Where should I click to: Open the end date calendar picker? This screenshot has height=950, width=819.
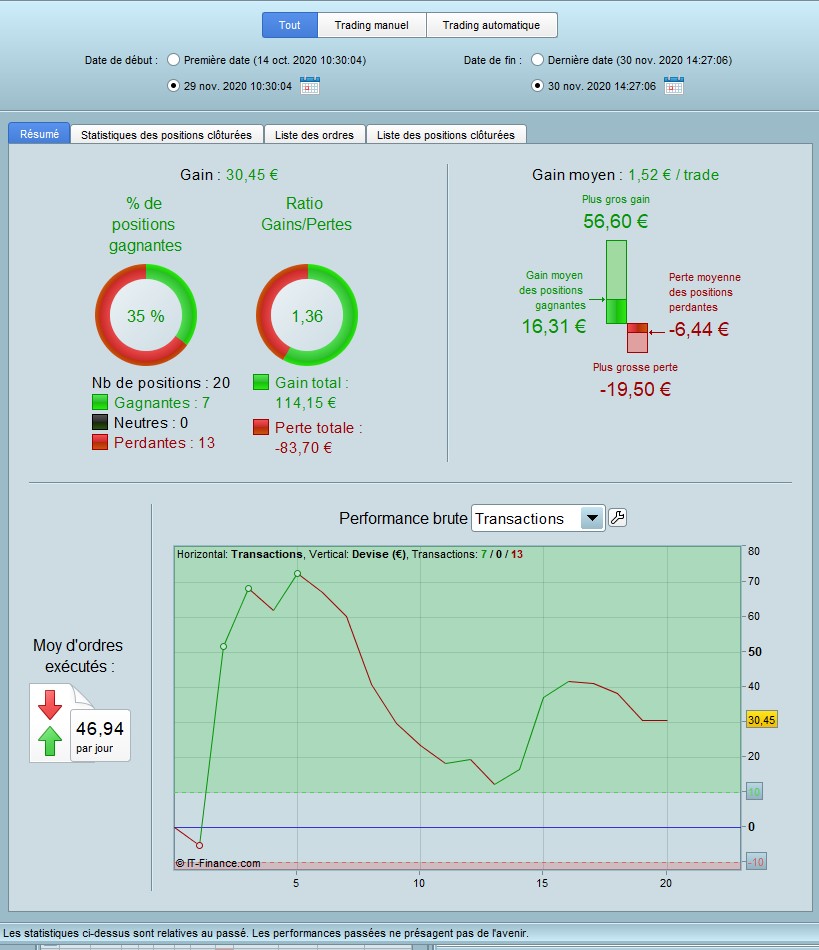[x=674, y=85]
